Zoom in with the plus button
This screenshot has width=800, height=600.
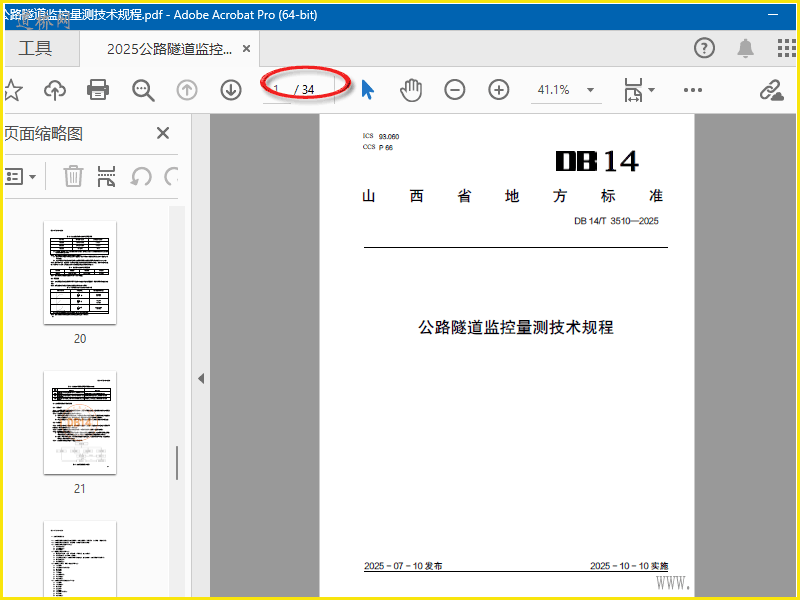pos(498,90)
